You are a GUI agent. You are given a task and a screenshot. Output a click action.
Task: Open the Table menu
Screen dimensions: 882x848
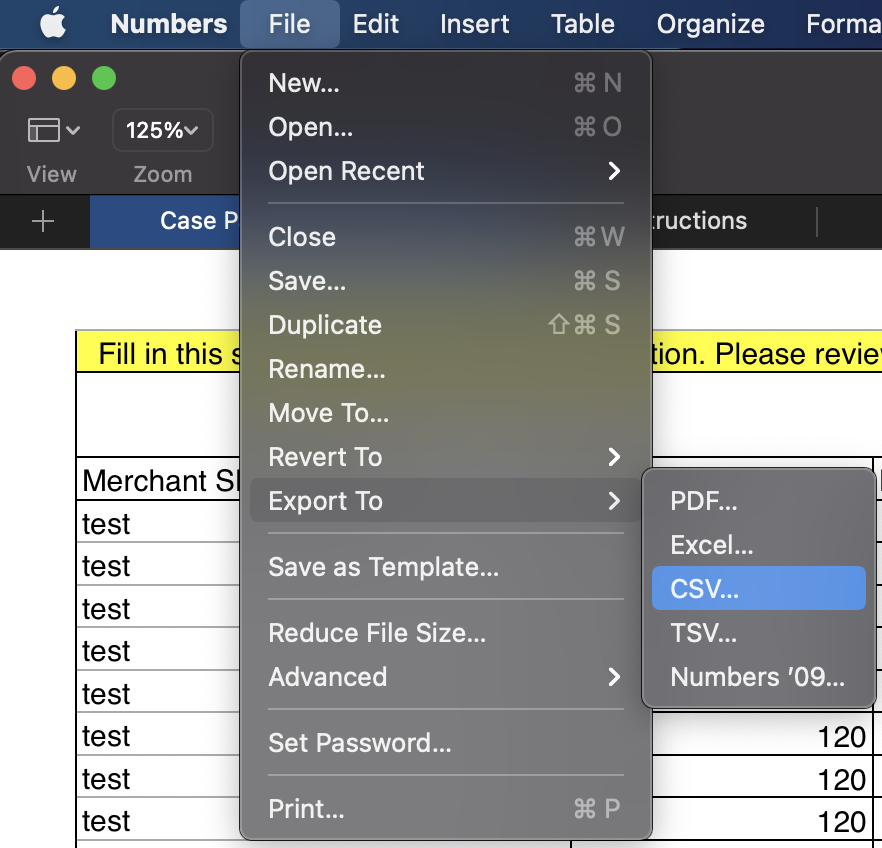coord(583,24)
